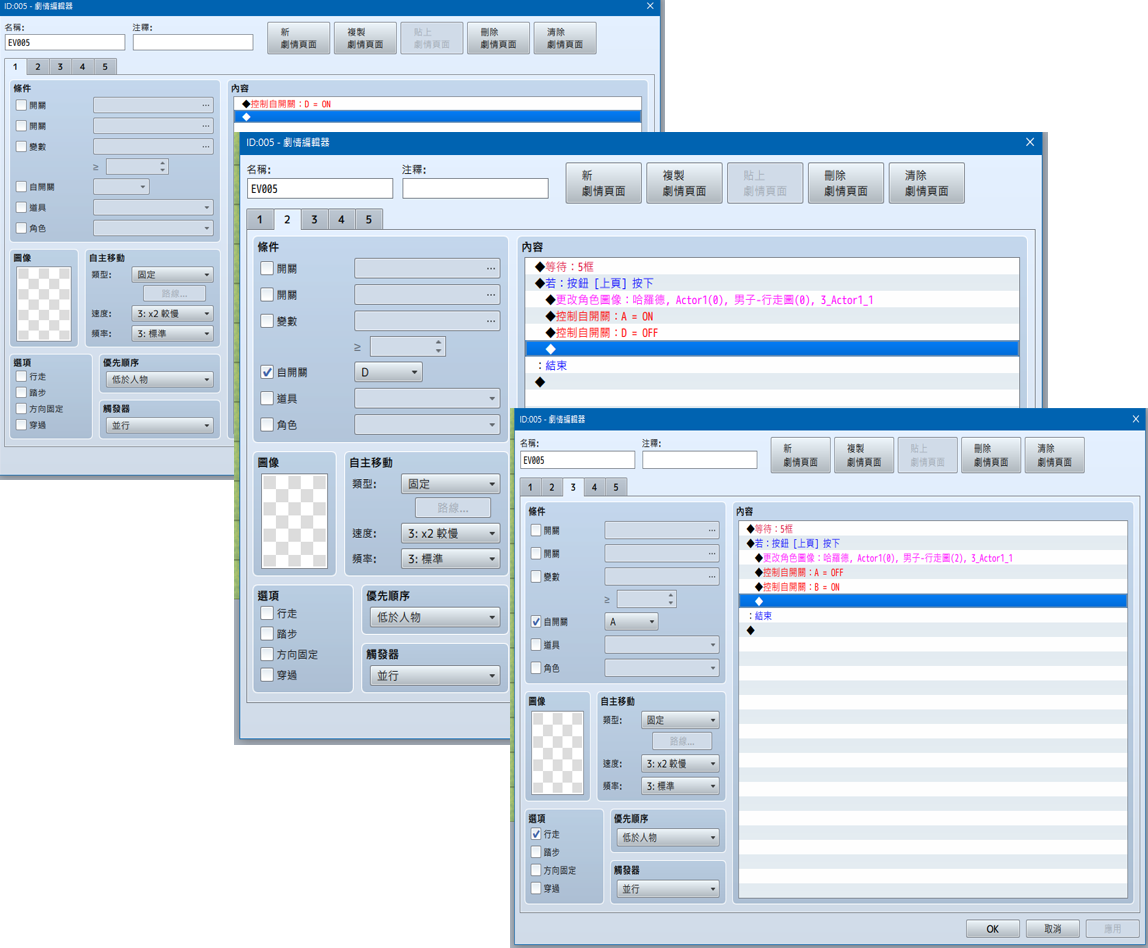This screenshot has width=1148, height=948.
Task: Tick 角色 condition in the middle window
Action: tap(267, 425)
